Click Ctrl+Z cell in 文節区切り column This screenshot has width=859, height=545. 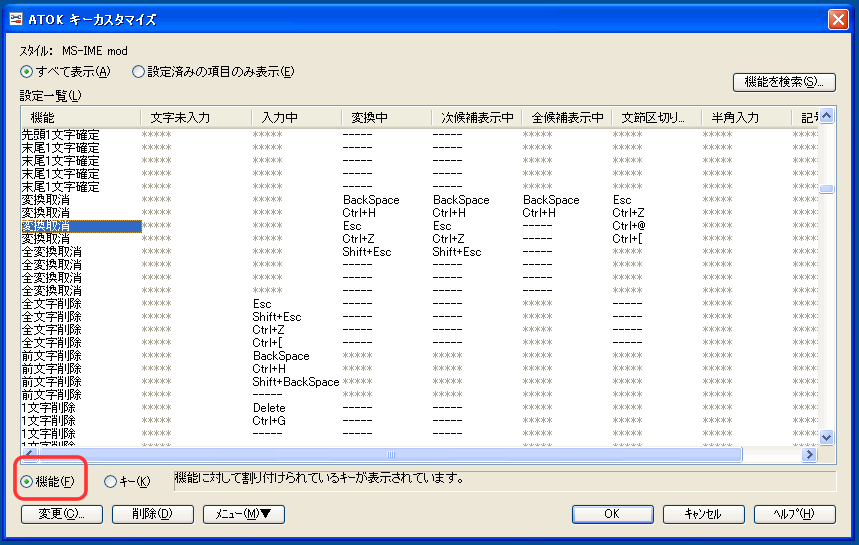(x=628, y=213)
